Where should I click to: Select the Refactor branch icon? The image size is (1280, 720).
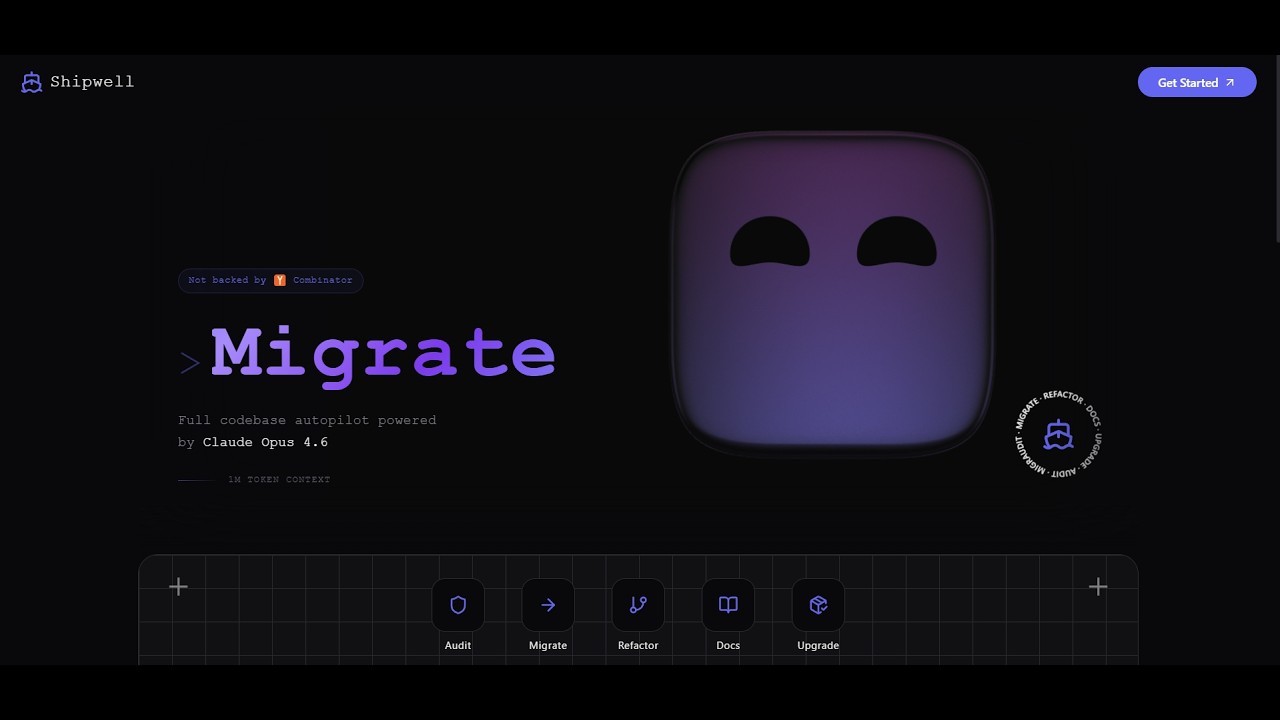[x=638, y=605]
